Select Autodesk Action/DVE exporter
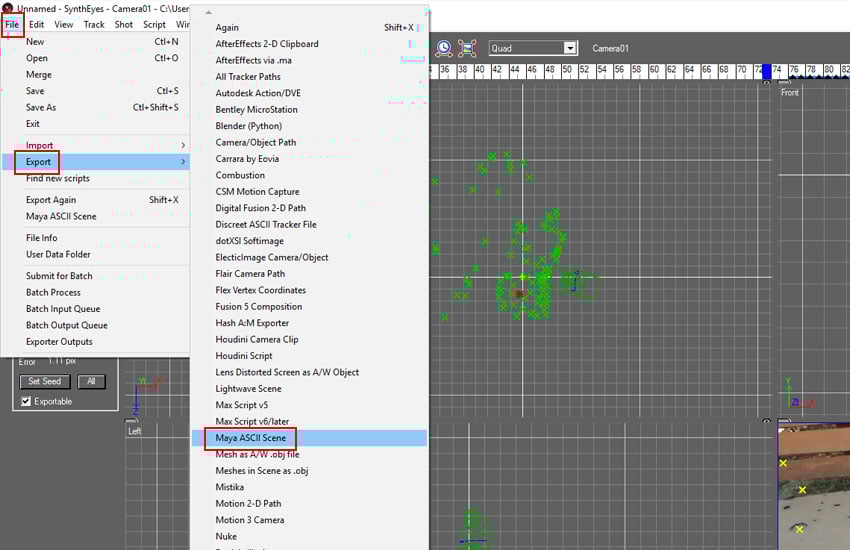The height and width of the screenshot is (550, 850). pyautogui.click(x=310, y=93)
